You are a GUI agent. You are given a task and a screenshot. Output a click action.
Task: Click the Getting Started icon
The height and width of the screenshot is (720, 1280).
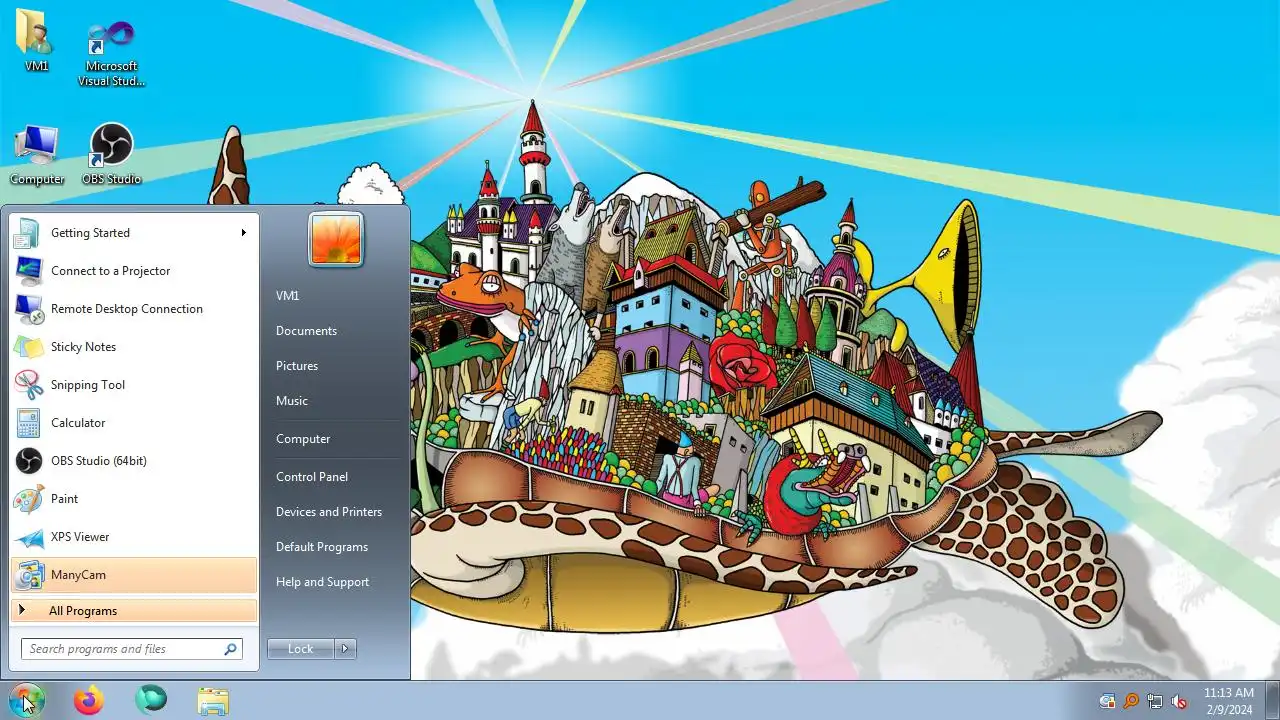pyautogui.click(x=28, y=233)
